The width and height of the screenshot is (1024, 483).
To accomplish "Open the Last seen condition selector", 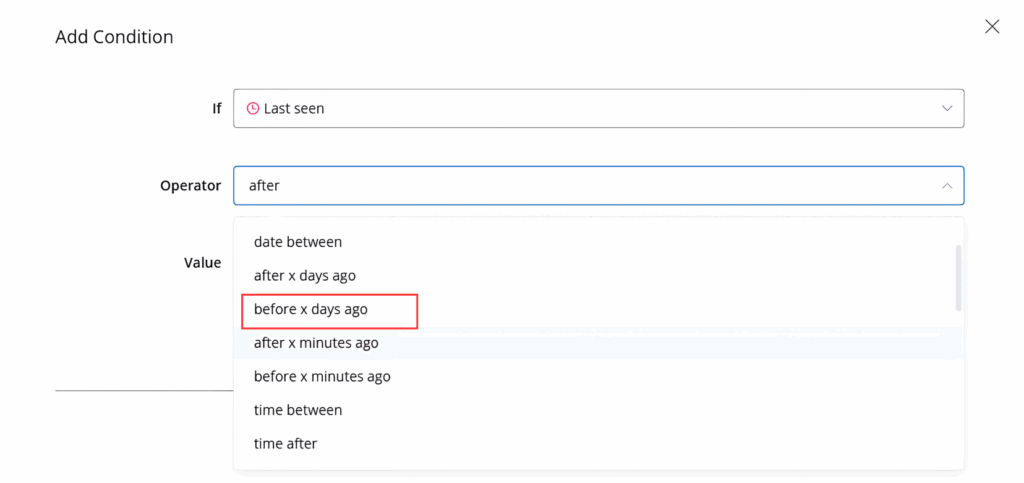I will click(598, 108).
